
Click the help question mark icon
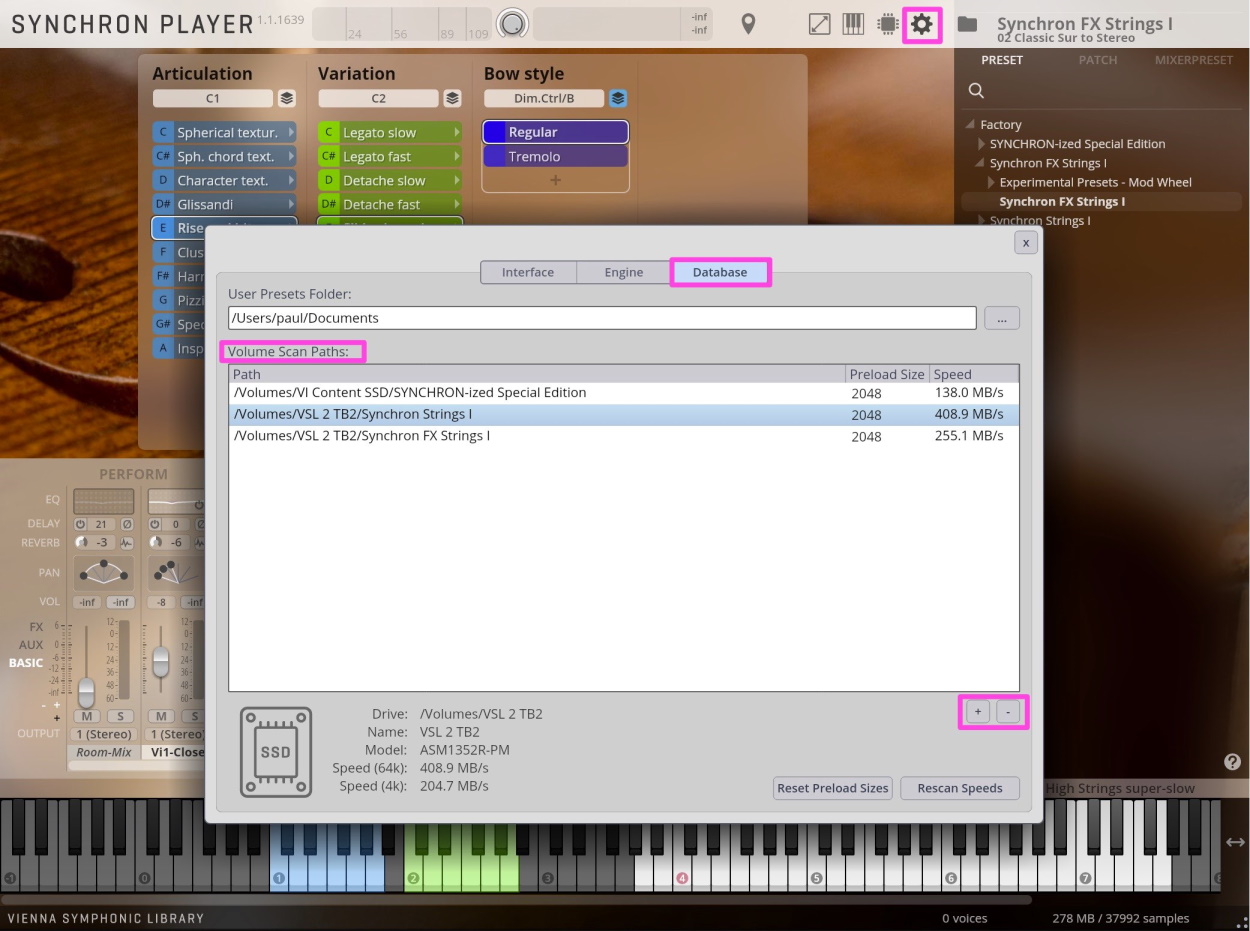(1232, 762)
